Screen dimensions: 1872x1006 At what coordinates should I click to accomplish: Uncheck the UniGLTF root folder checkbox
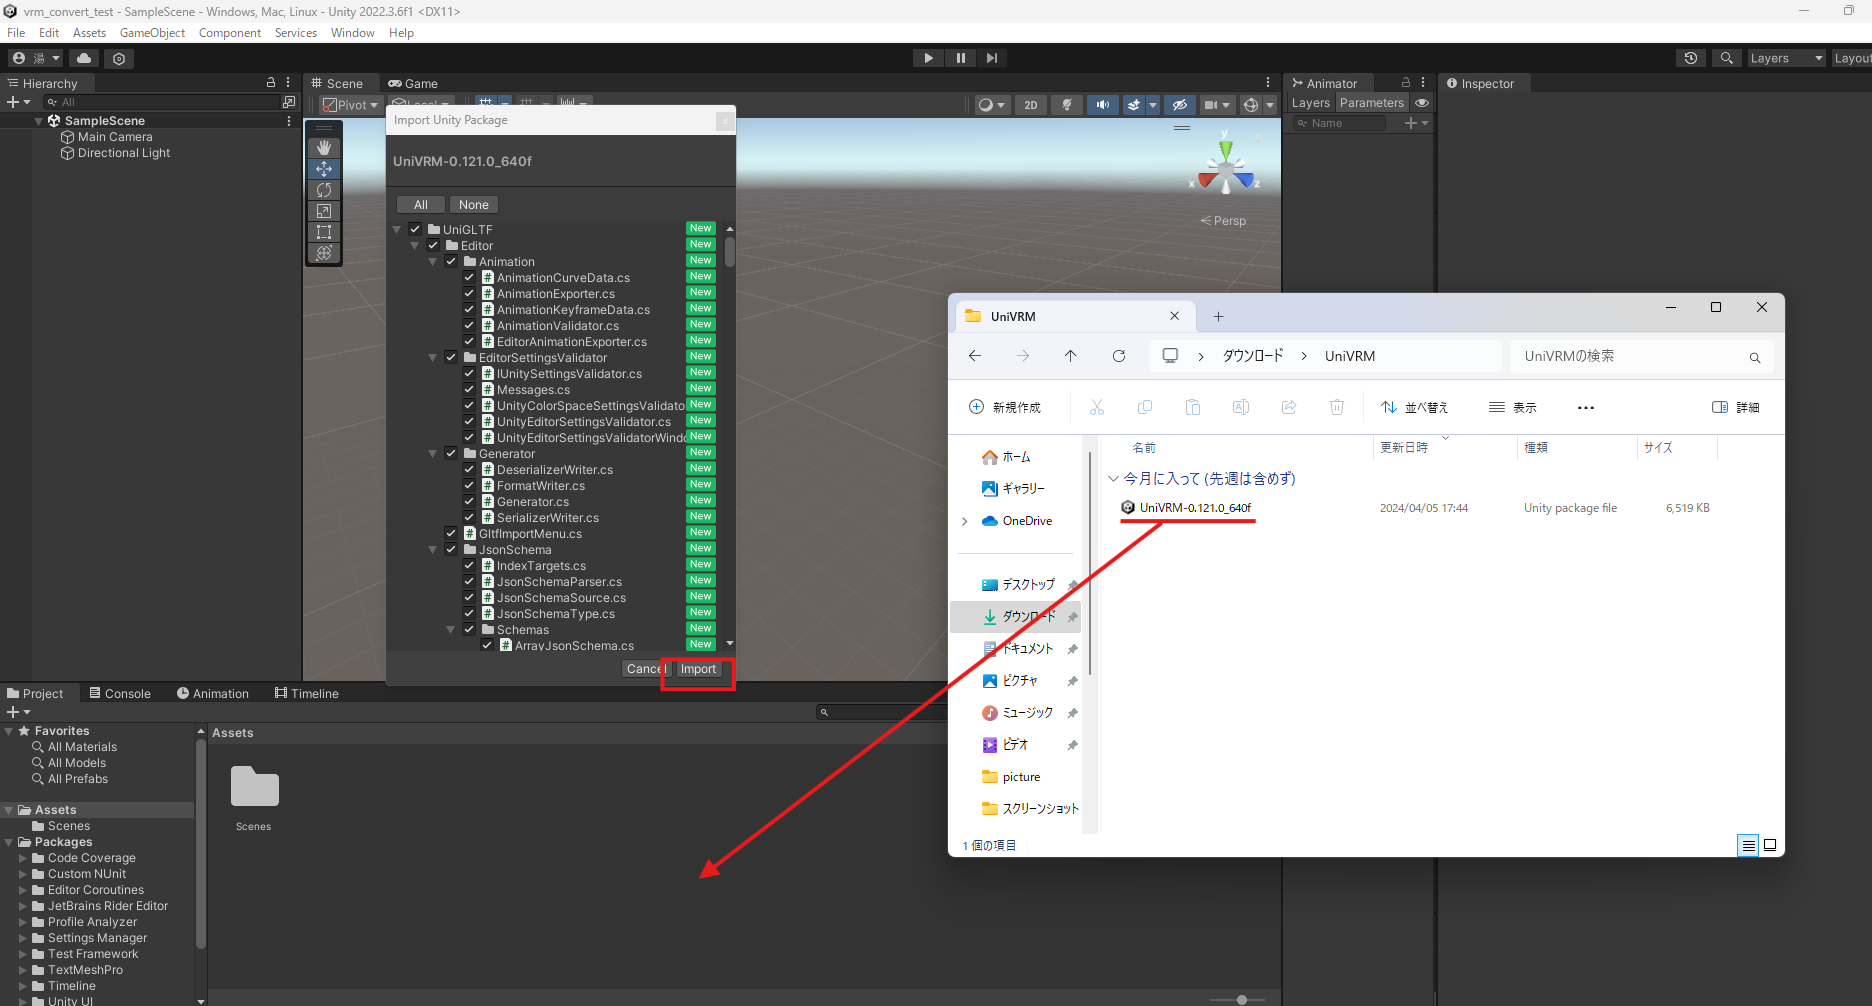[x=415, y=230]
